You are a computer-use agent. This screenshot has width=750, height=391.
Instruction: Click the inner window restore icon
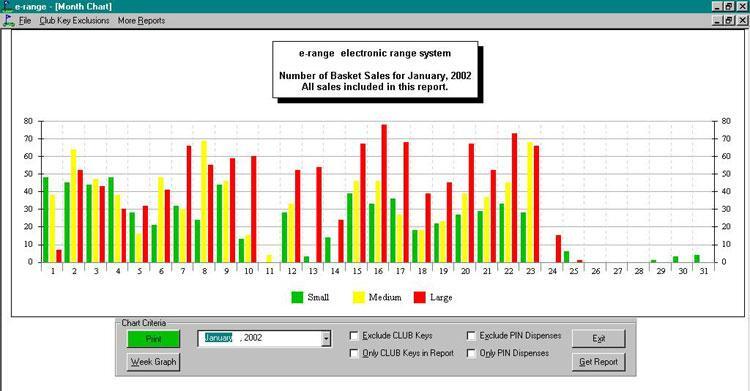coord(729,21)
